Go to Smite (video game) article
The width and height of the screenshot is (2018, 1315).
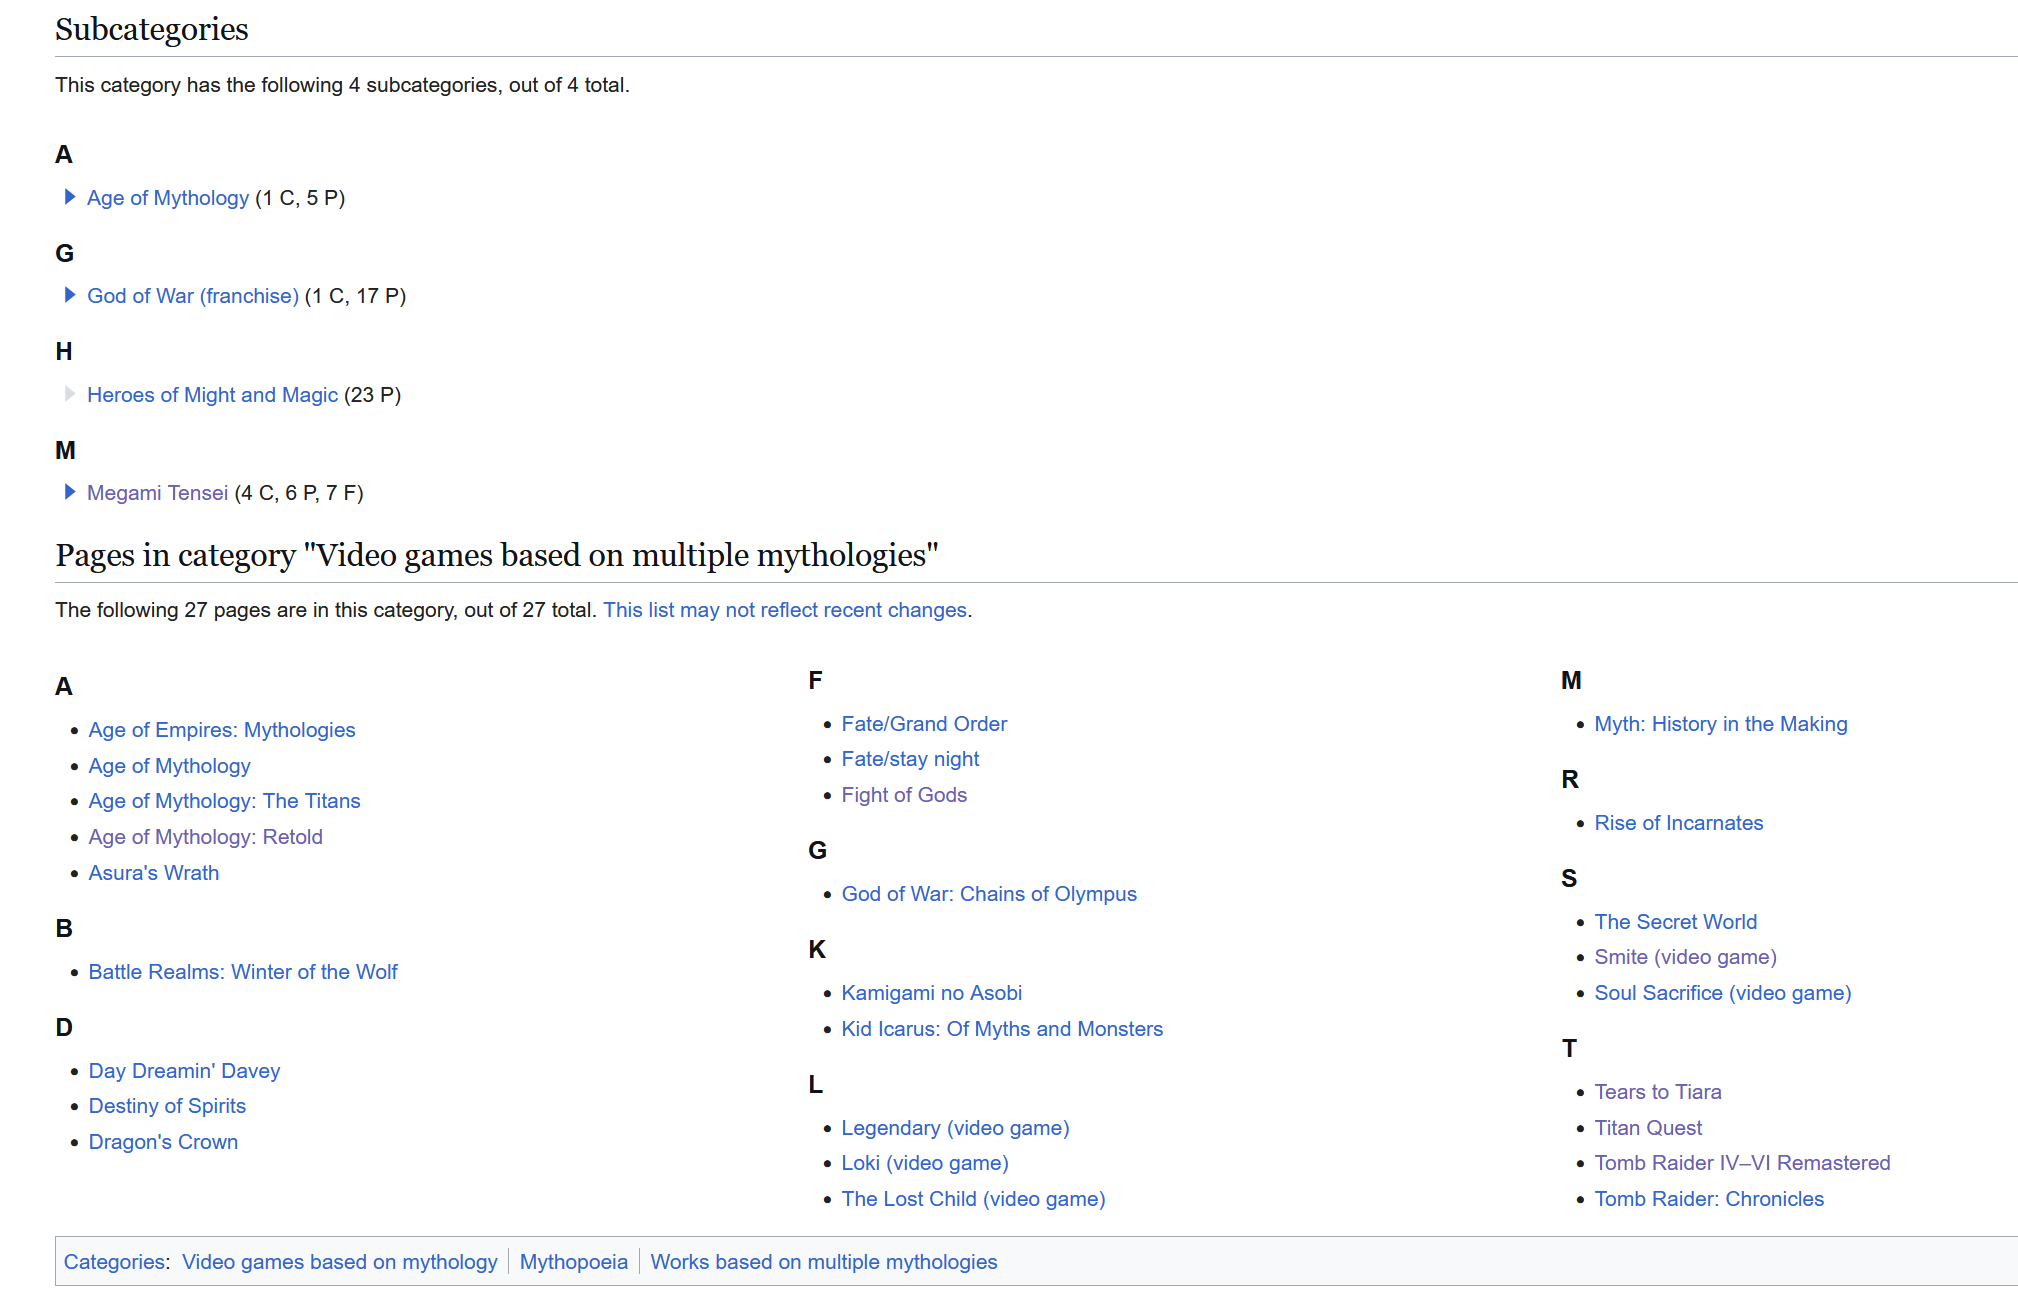point(1684,957)
